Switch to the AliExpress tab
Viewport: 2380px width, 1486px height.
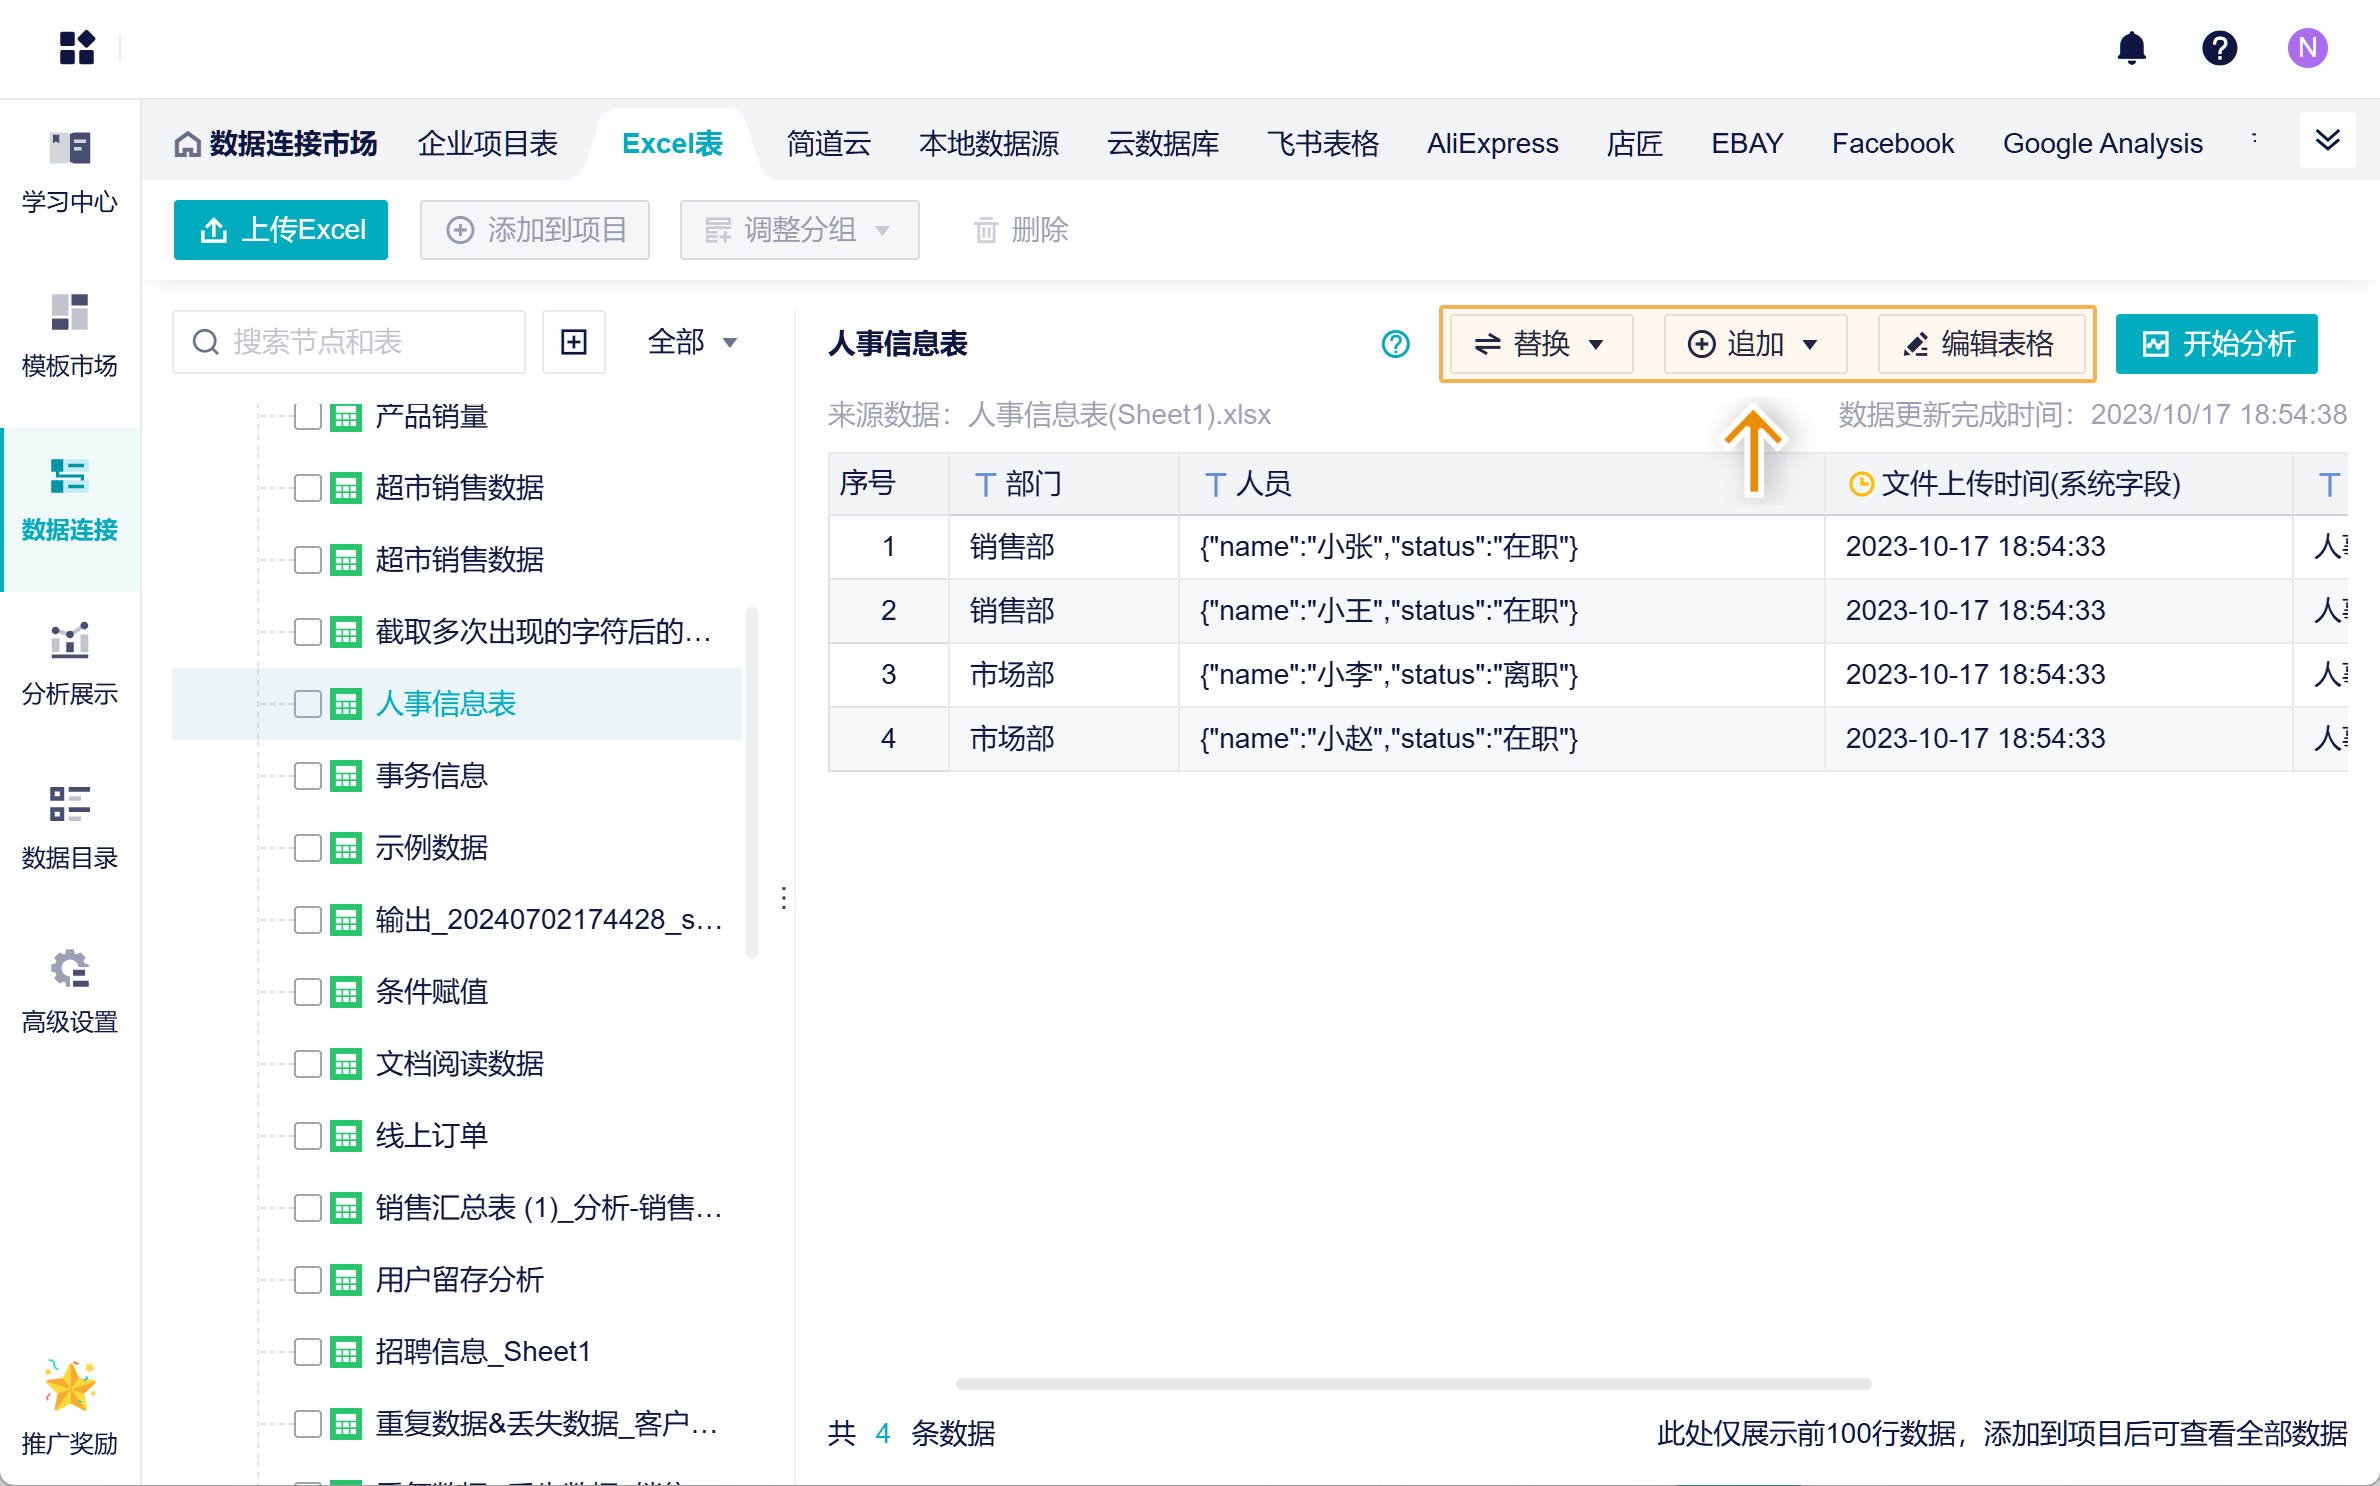point(1492,144)
